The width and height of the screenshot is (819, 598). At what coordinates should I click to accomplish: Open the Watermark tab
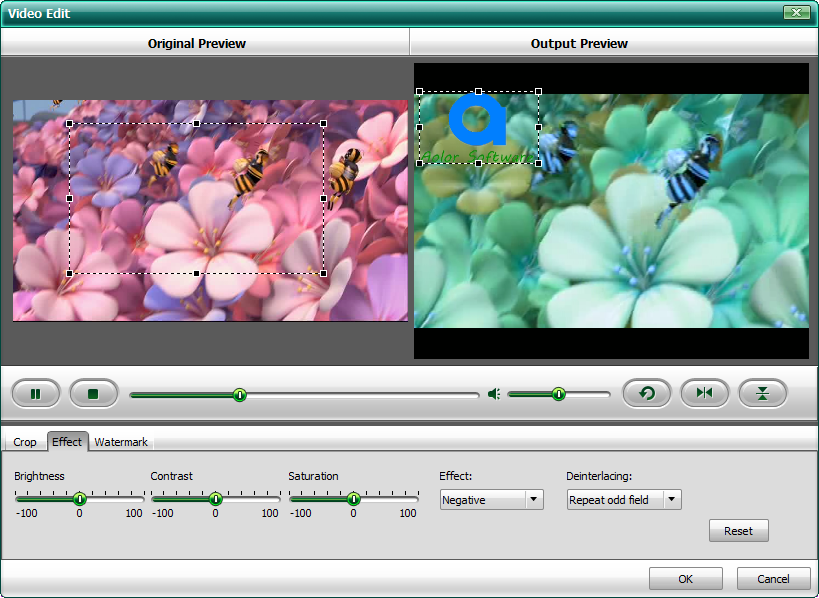(x=121, y=442)
